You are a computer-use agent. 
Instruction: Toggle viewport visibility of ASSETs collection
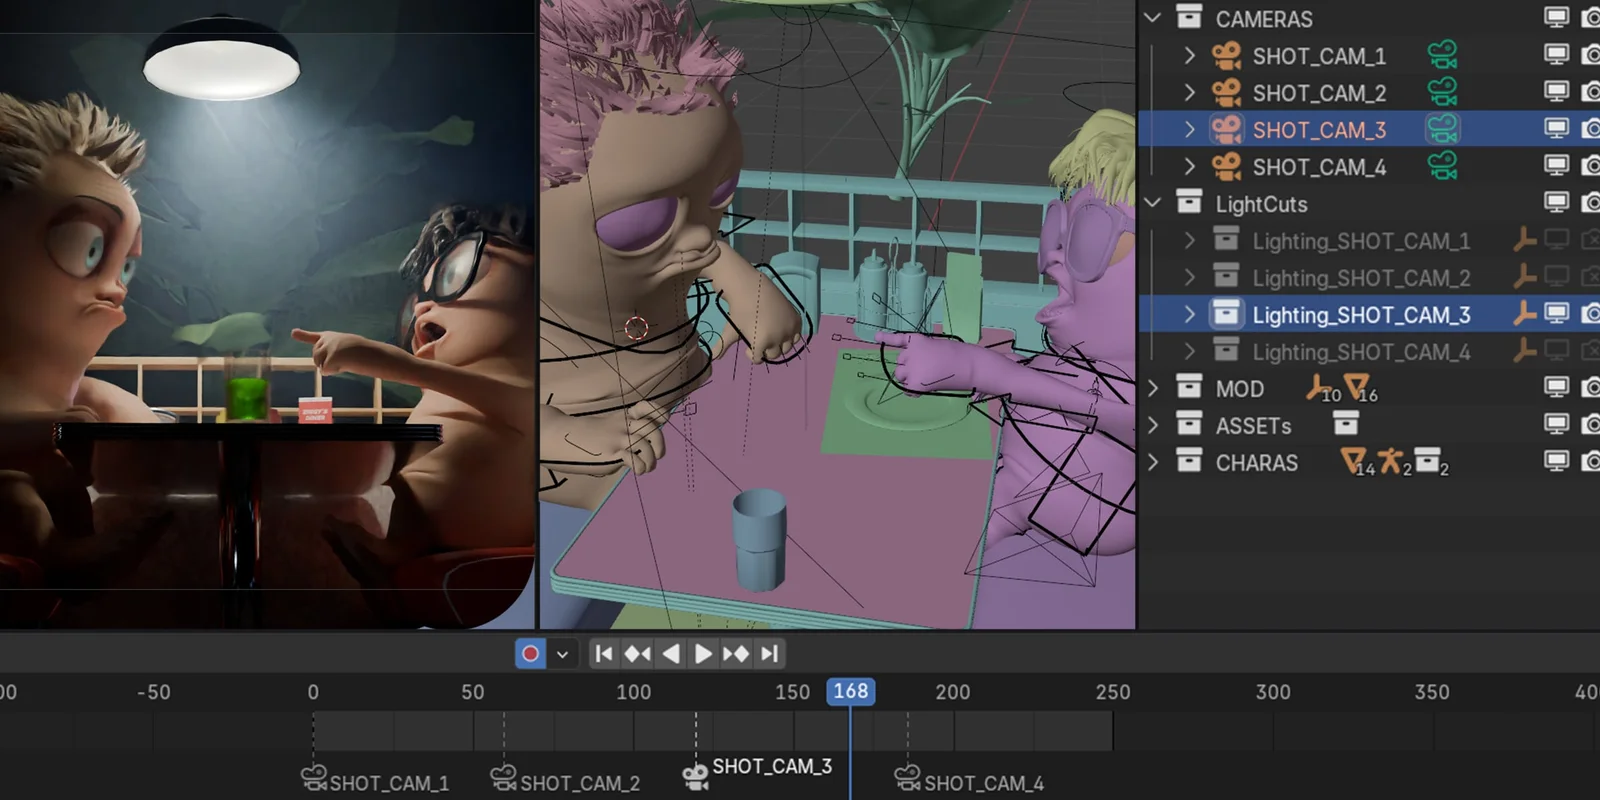tap(1556, 425)
